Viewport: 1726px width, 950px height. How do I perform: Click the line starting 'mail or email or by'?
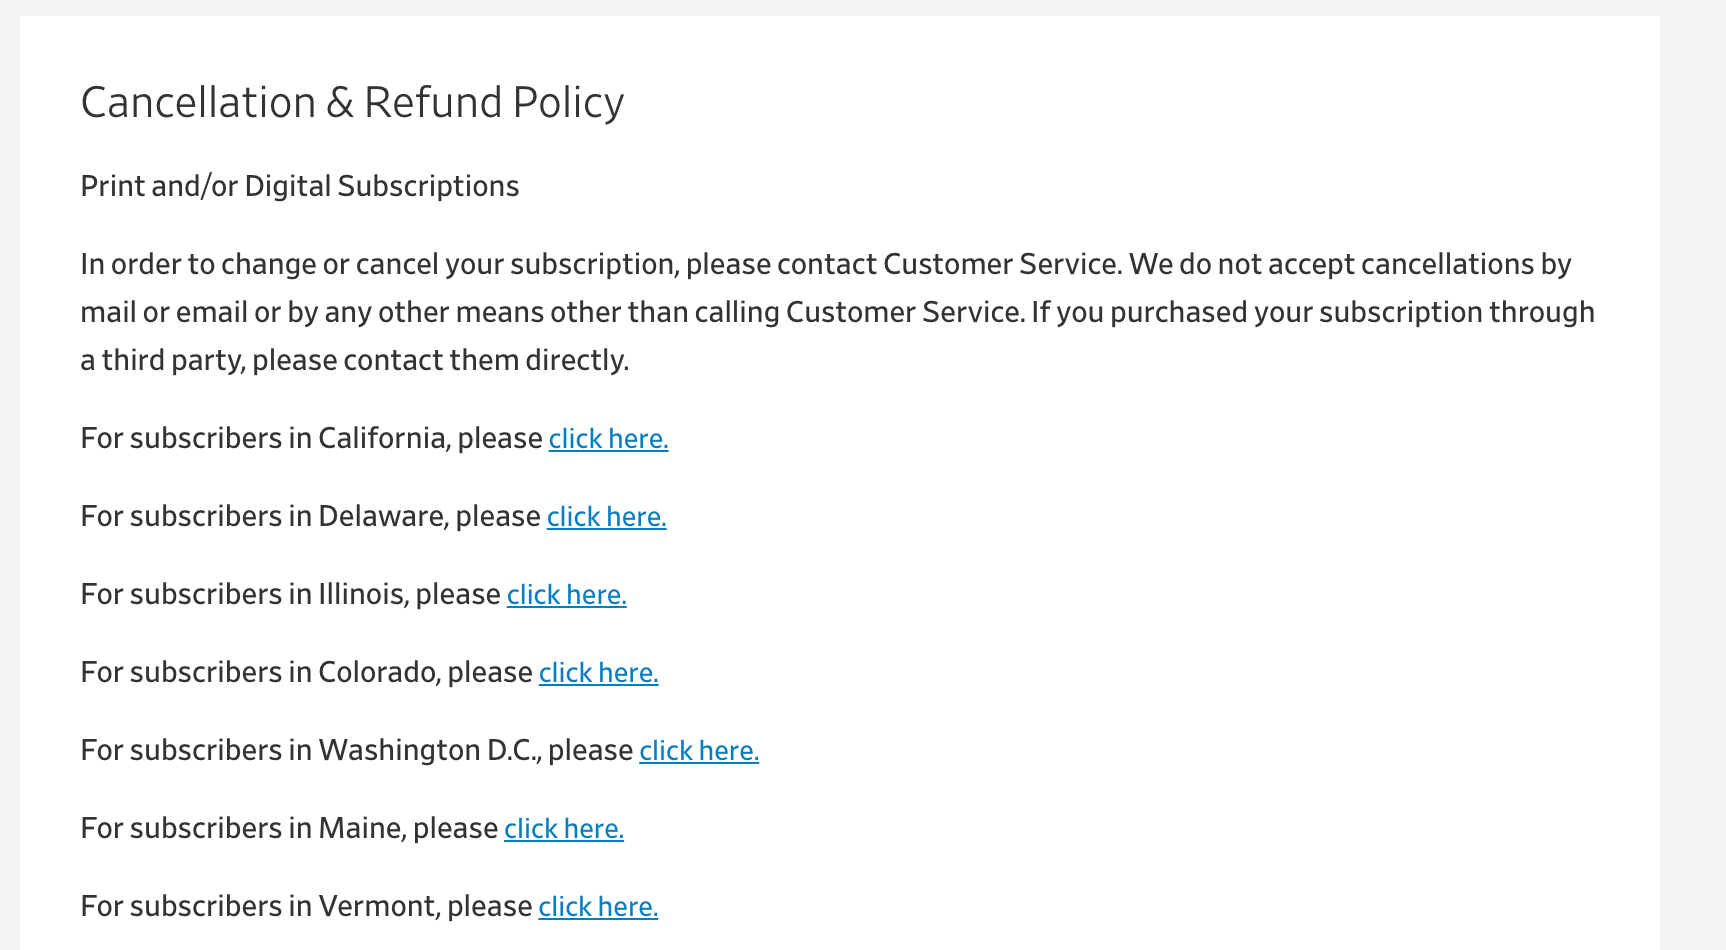coord(838,313)
